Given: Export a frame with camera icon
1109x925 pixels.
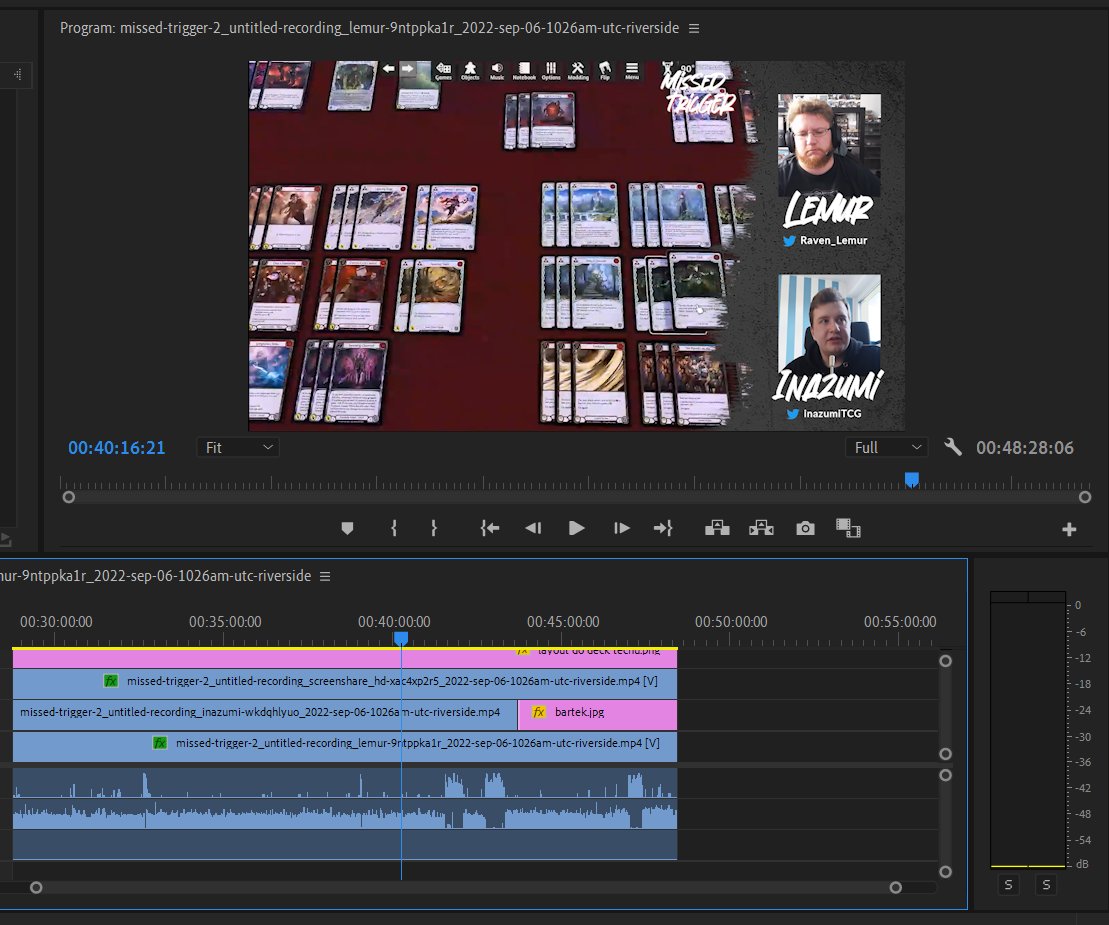Looking at the screenshot, I should [805, 528].
